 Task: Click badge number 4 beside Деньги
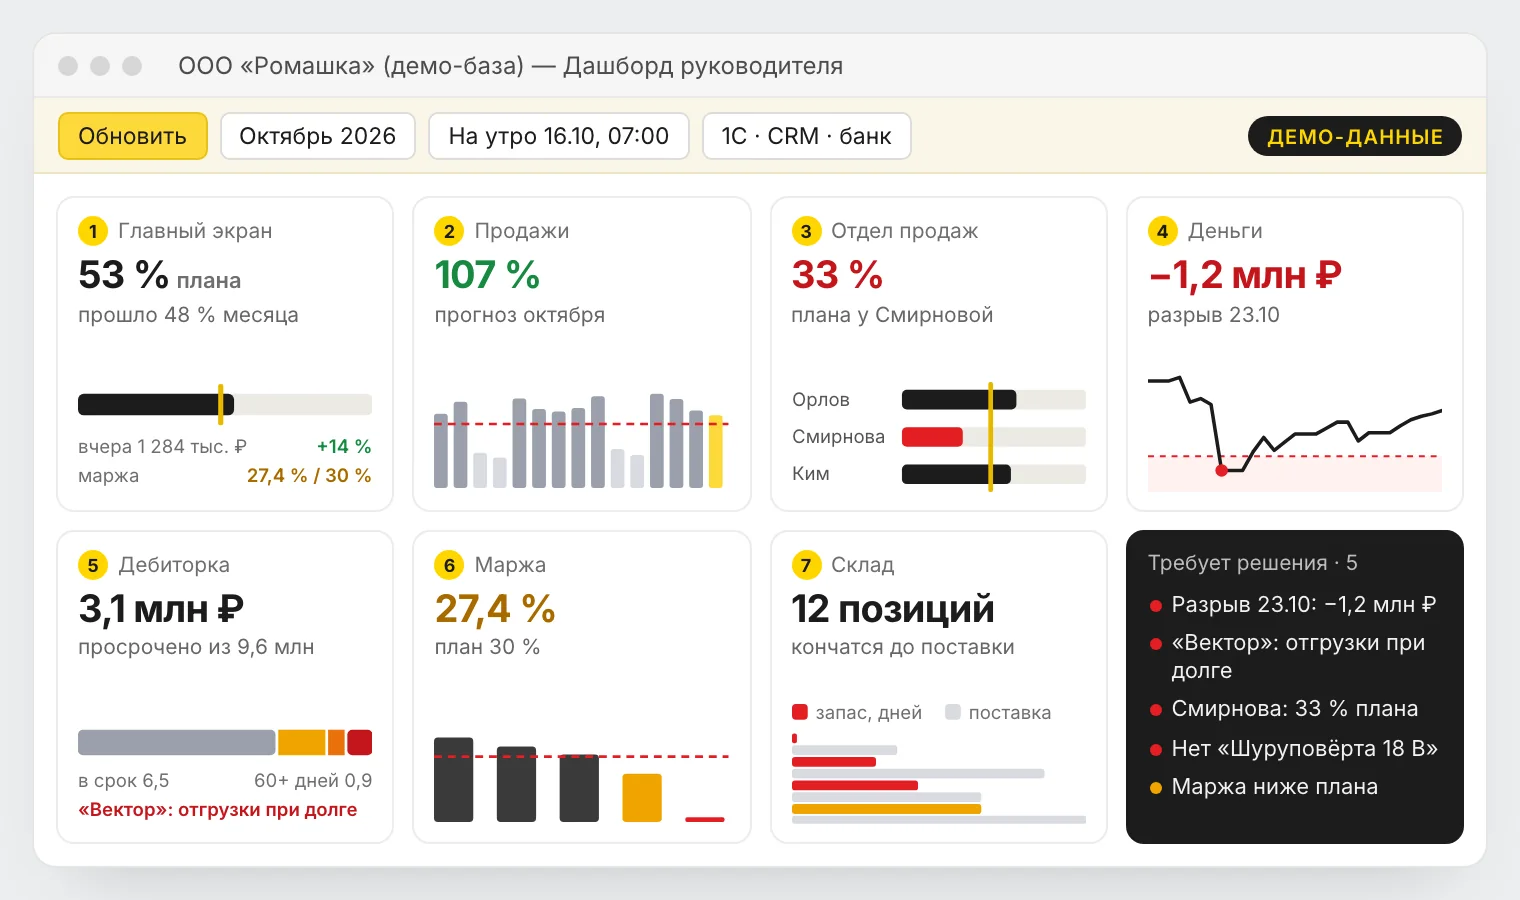1162,231
